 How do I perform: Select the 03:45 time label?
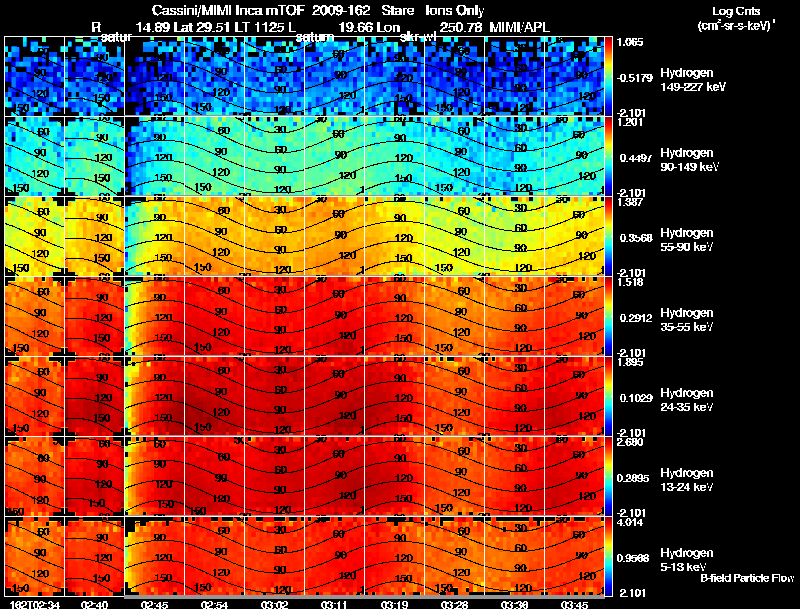574,605
